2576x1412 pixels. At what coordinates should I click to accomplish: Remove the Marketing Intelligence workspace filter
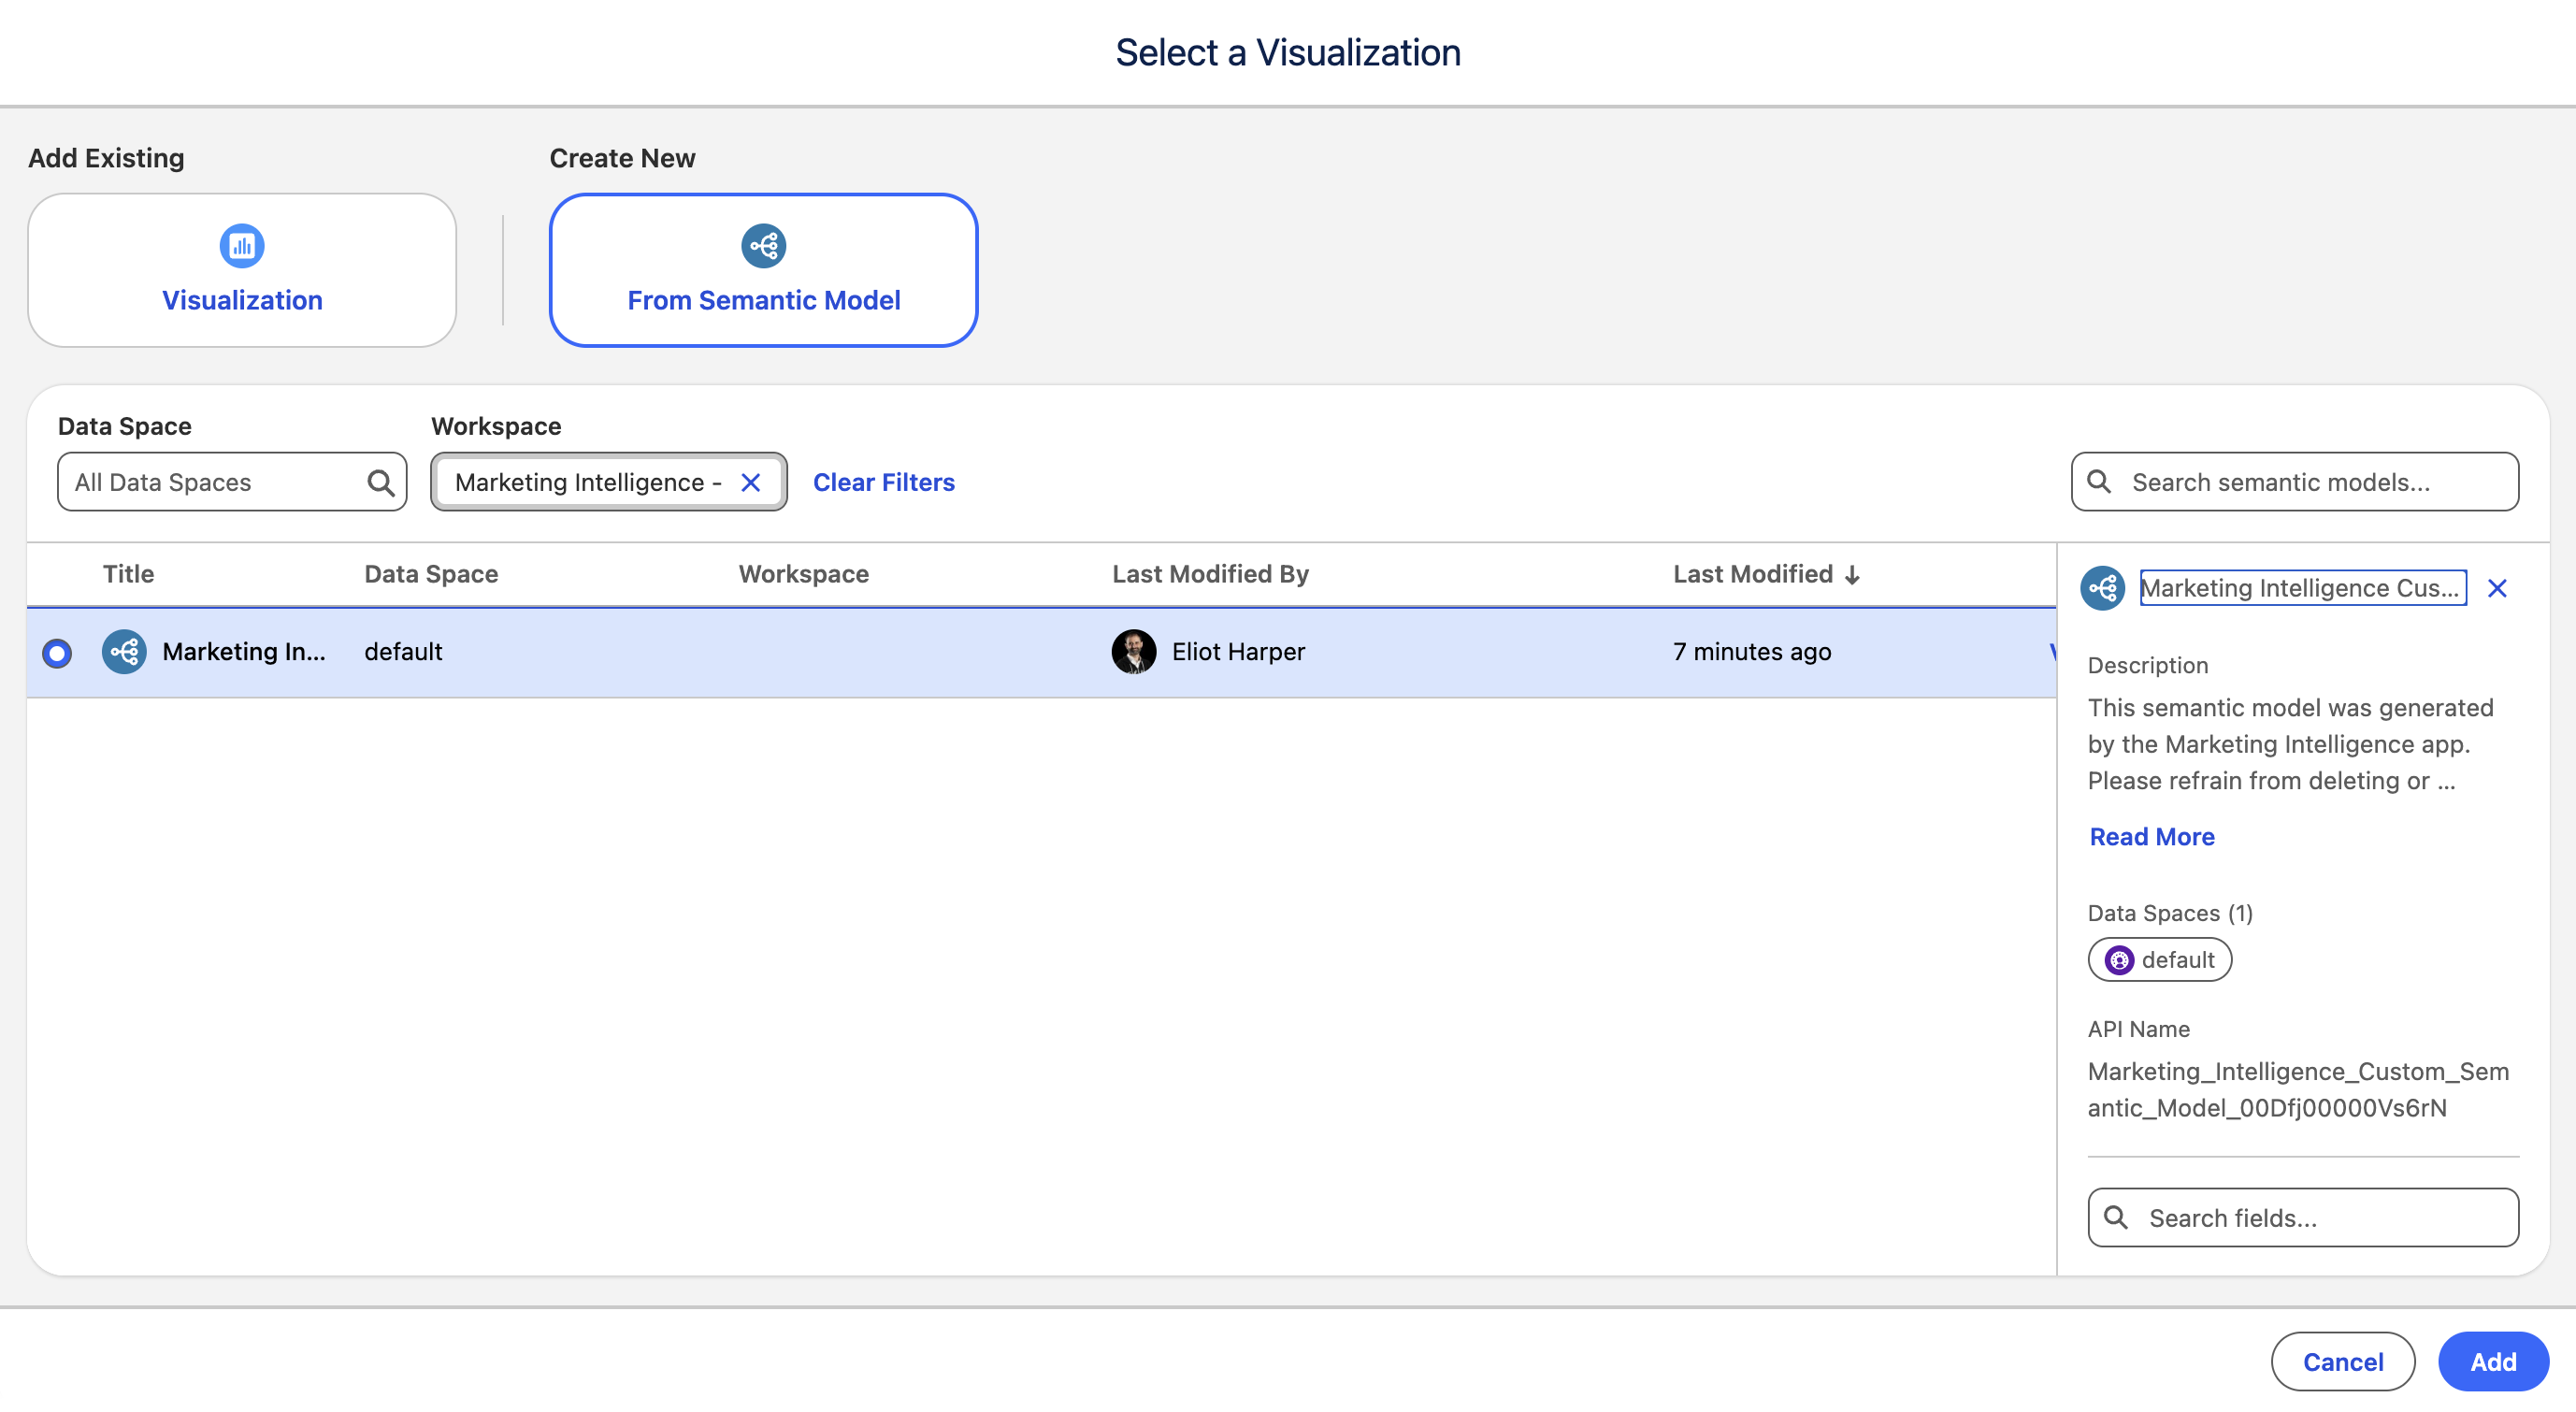pos(751,483)
